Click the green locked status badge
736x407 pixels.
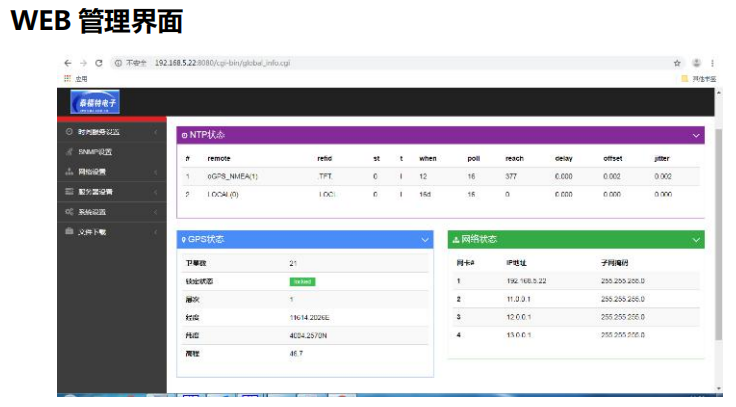click(x=302, y=281)
